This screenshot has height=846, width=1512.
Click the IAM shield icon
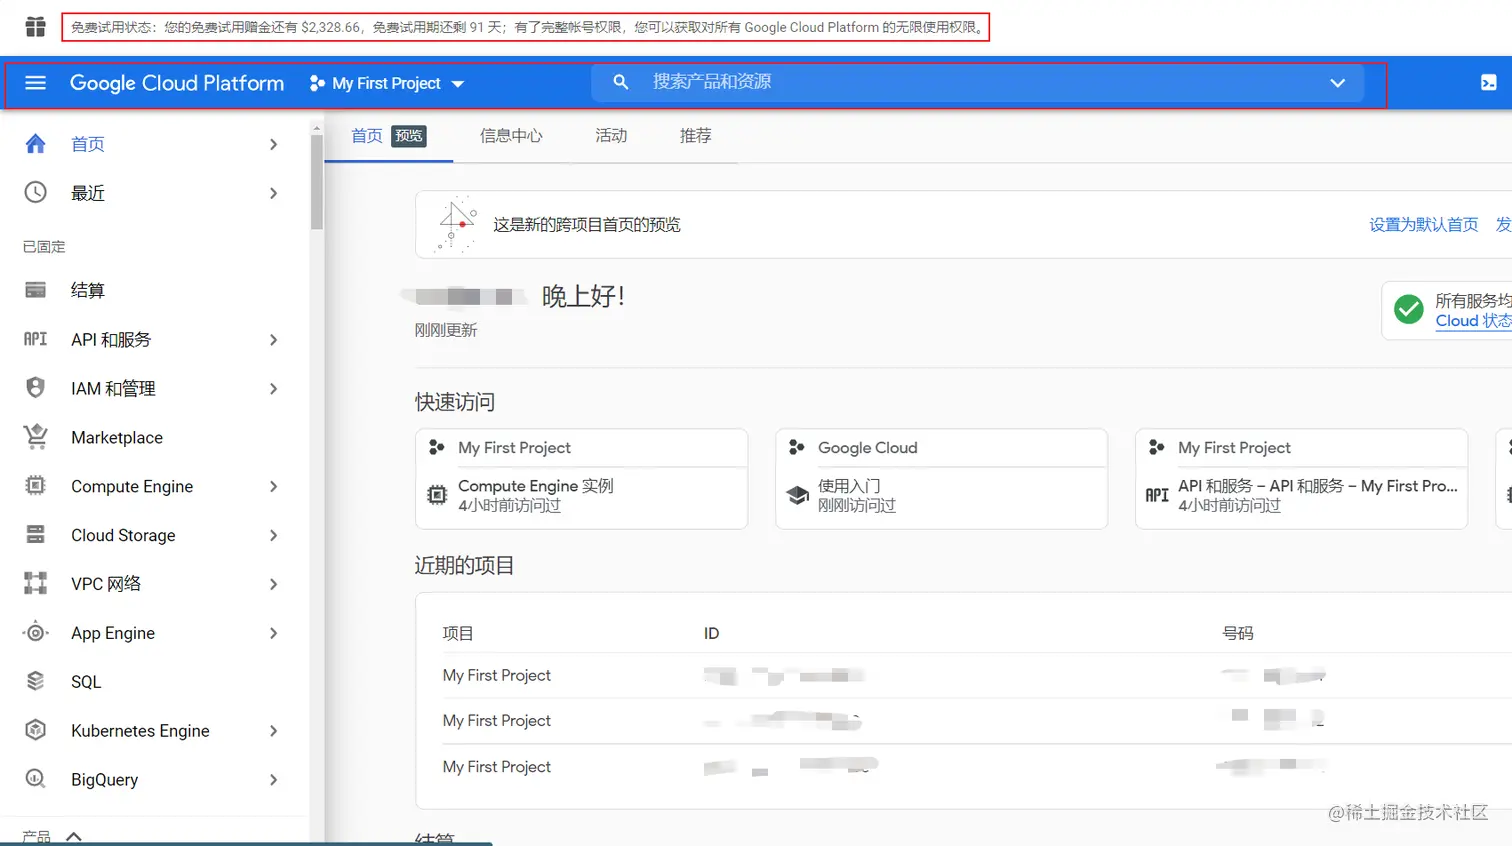35,388
